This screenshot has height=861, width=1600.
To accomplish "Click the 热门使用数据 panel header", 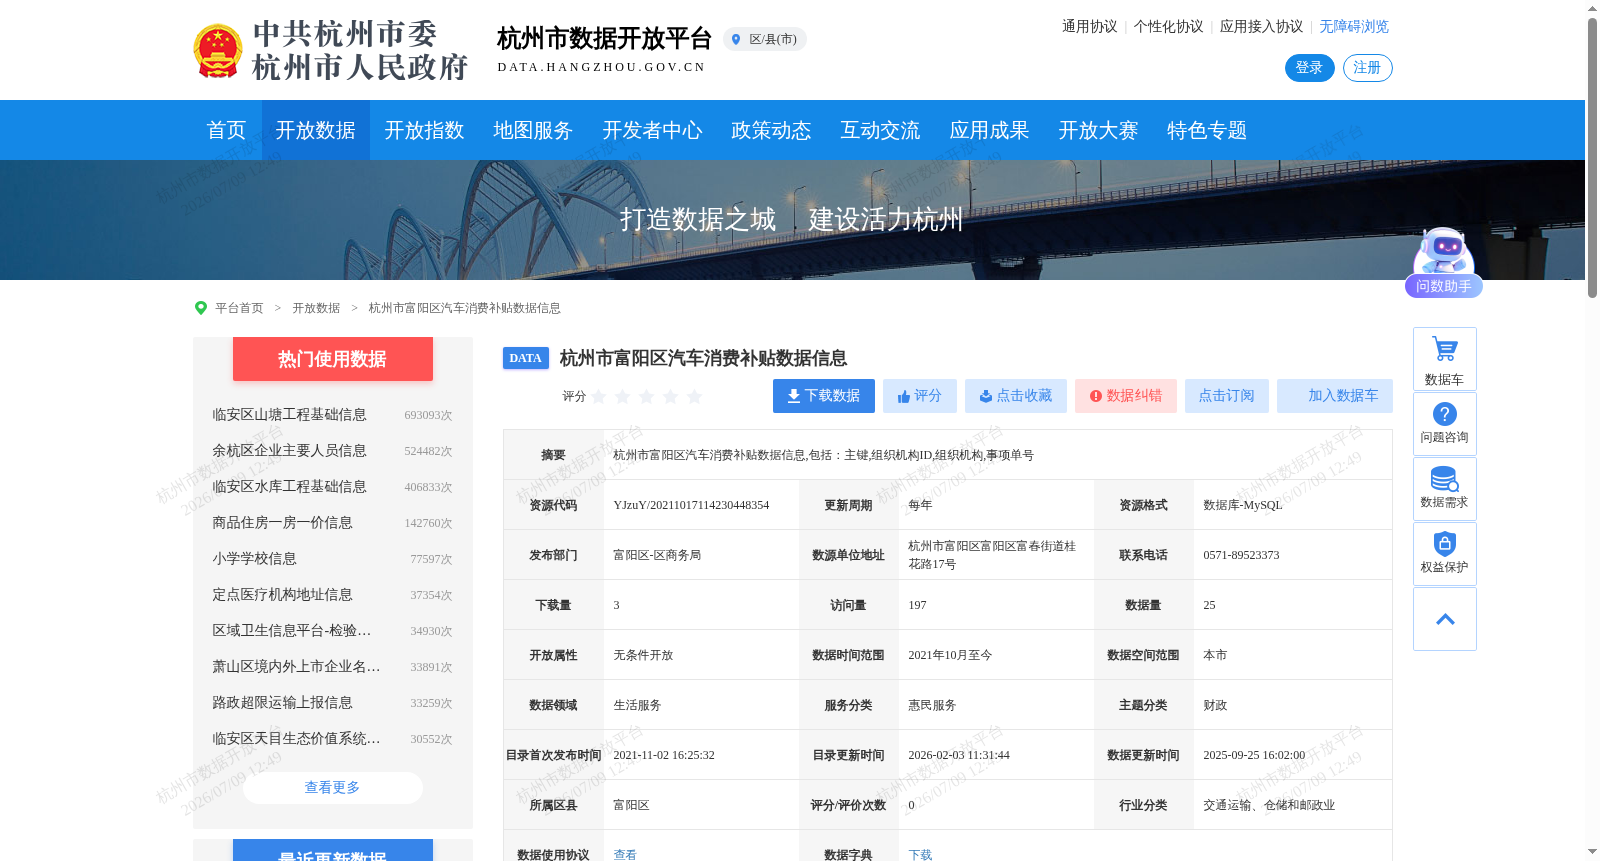I will tap(333, 359).
